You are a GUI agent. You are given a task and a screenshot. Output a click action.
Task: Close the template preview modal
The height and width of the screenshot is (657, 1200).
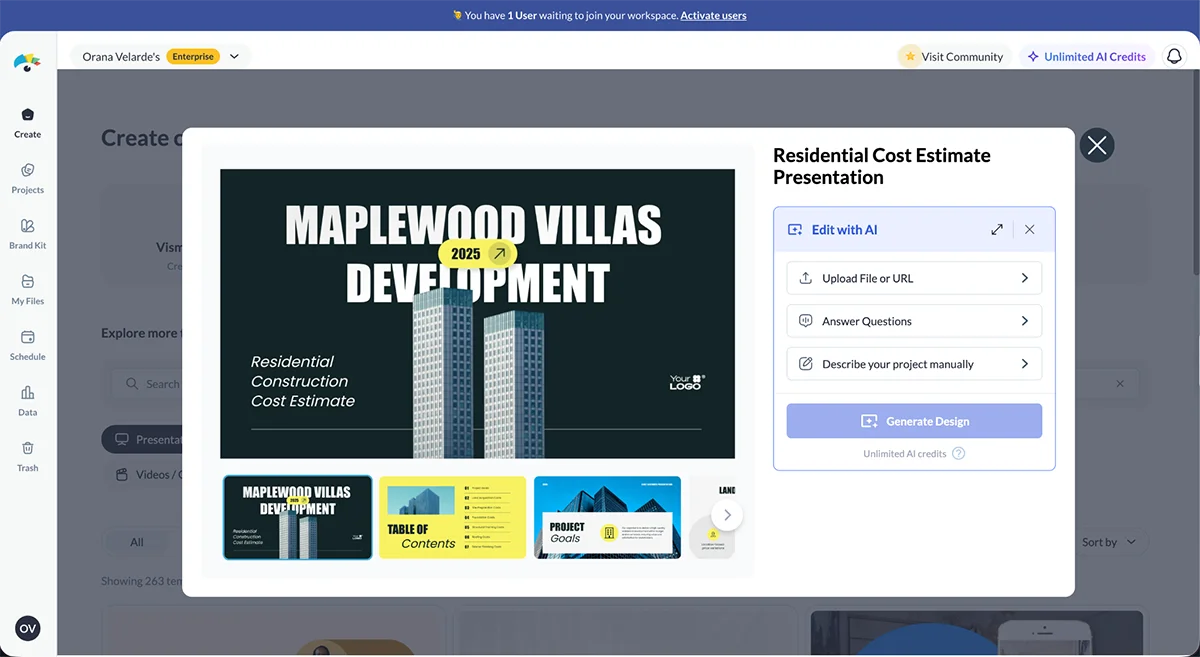[1097, 146]
